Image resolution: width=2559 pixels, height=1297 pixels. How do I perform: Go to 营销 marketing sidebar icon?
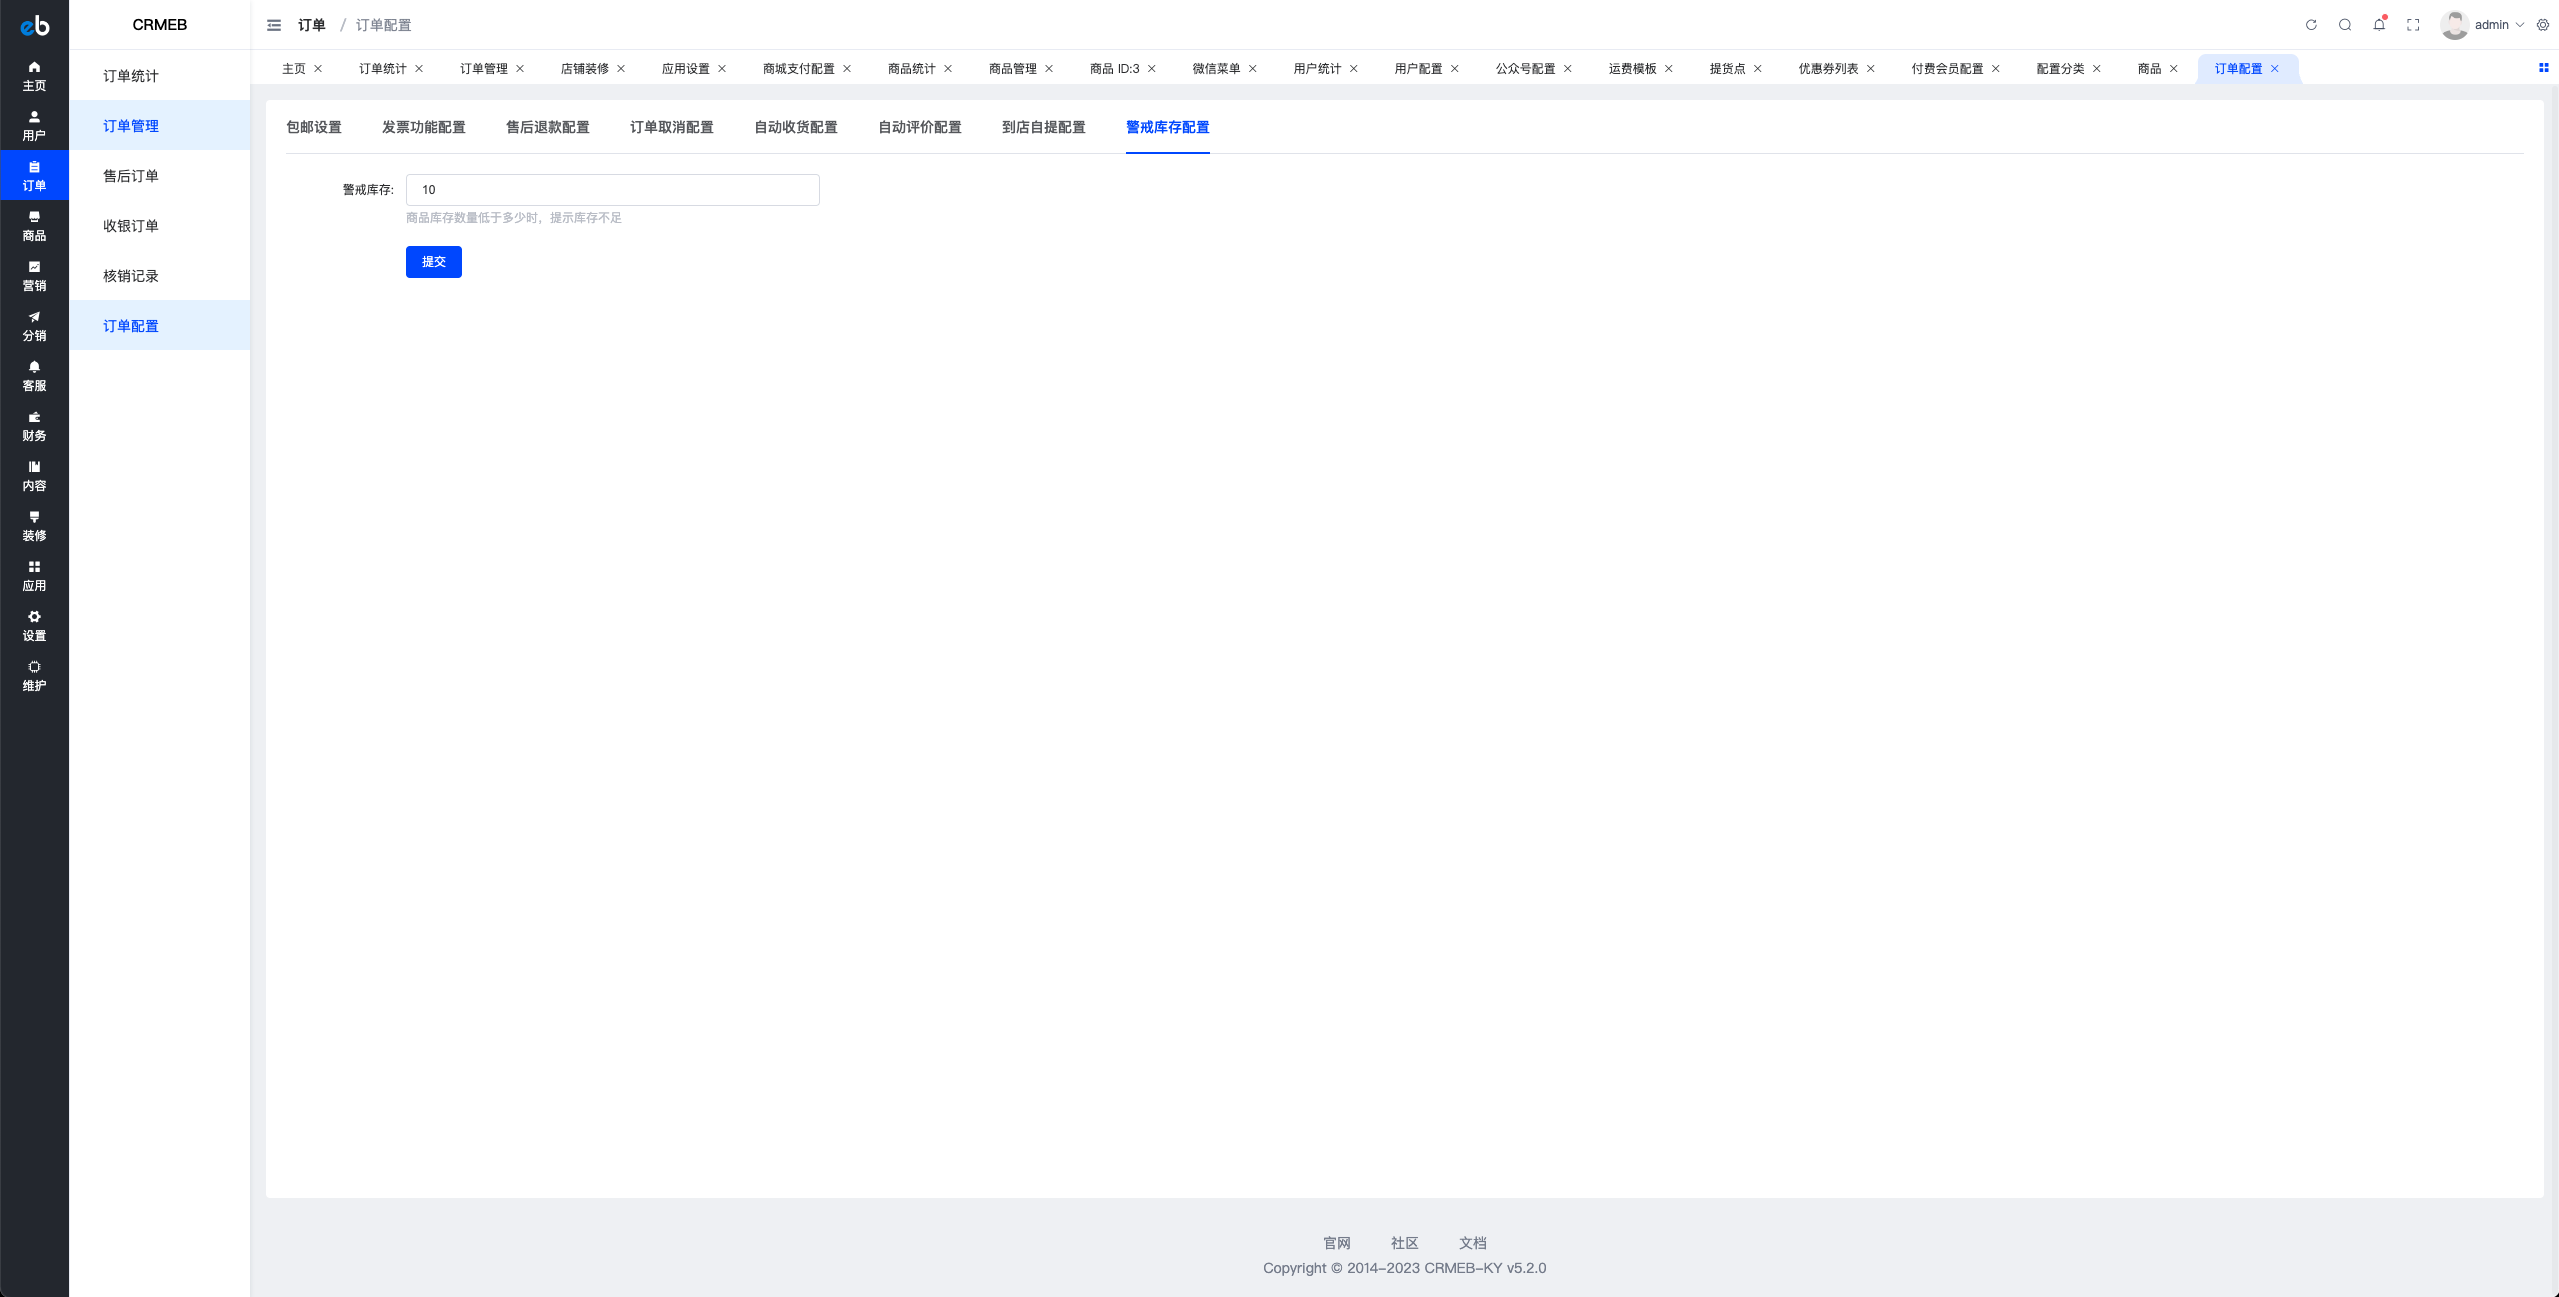point(34,275)
